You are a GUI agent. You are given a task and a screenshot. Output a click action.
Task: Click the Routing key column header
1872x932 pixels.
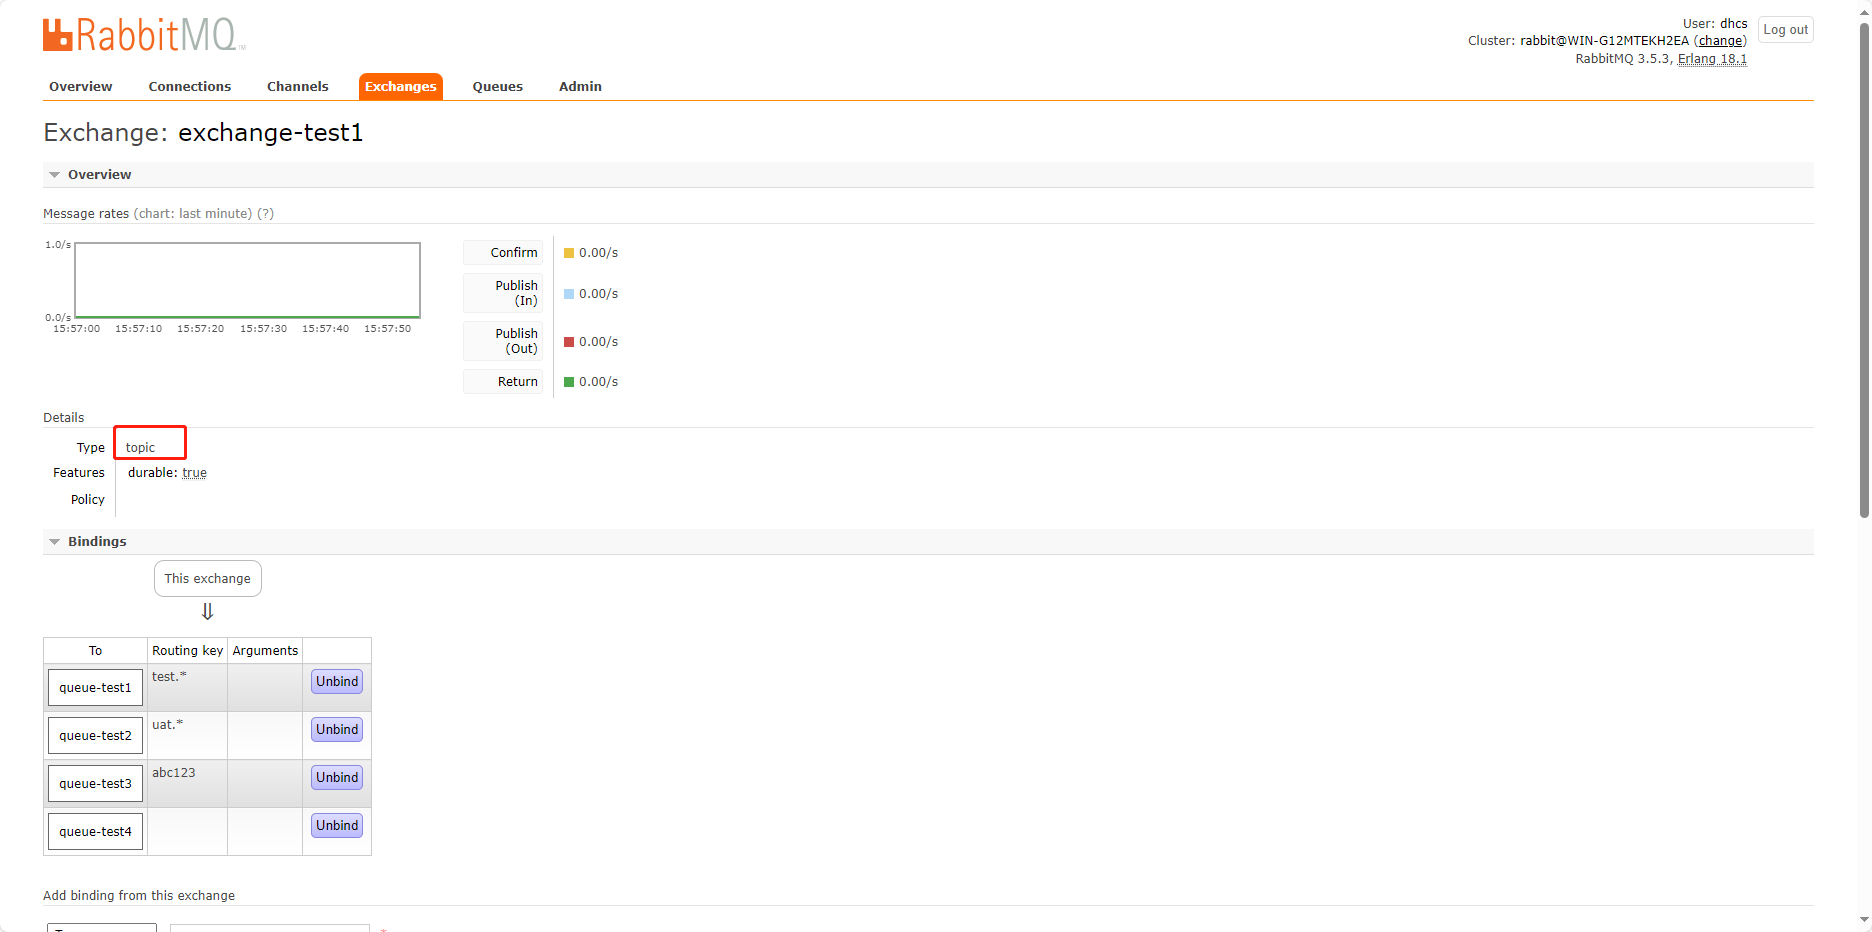coord(187,651)
